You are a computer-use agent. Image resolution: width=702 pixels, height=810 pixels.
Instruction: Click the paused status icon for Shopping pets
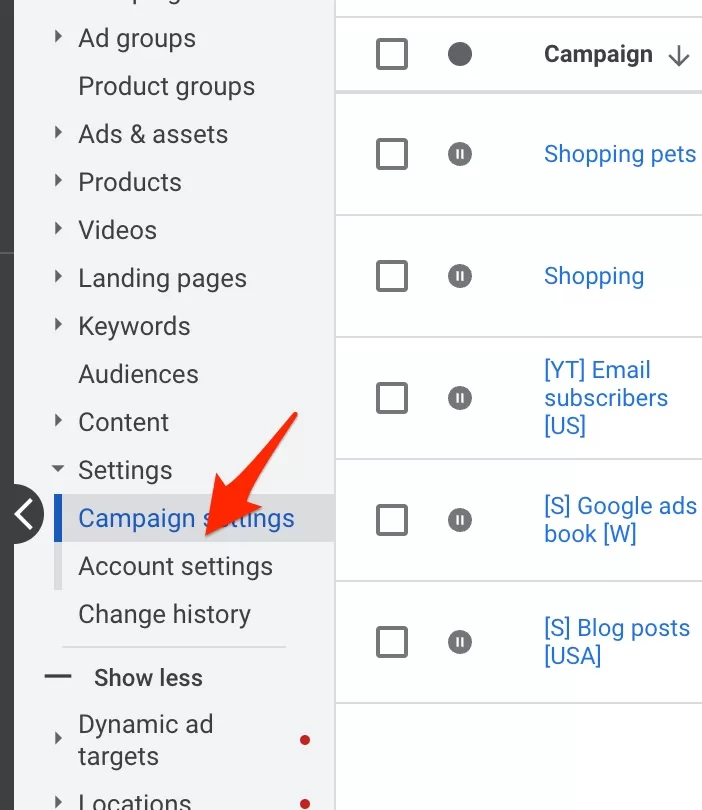[460, 154]
